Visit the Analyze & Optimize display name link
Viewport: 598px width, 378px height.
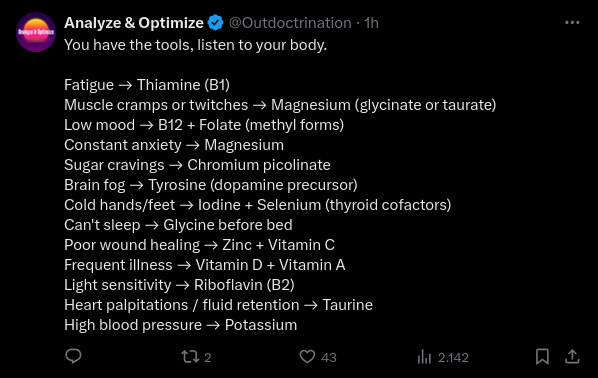click(x=134, y=23)
